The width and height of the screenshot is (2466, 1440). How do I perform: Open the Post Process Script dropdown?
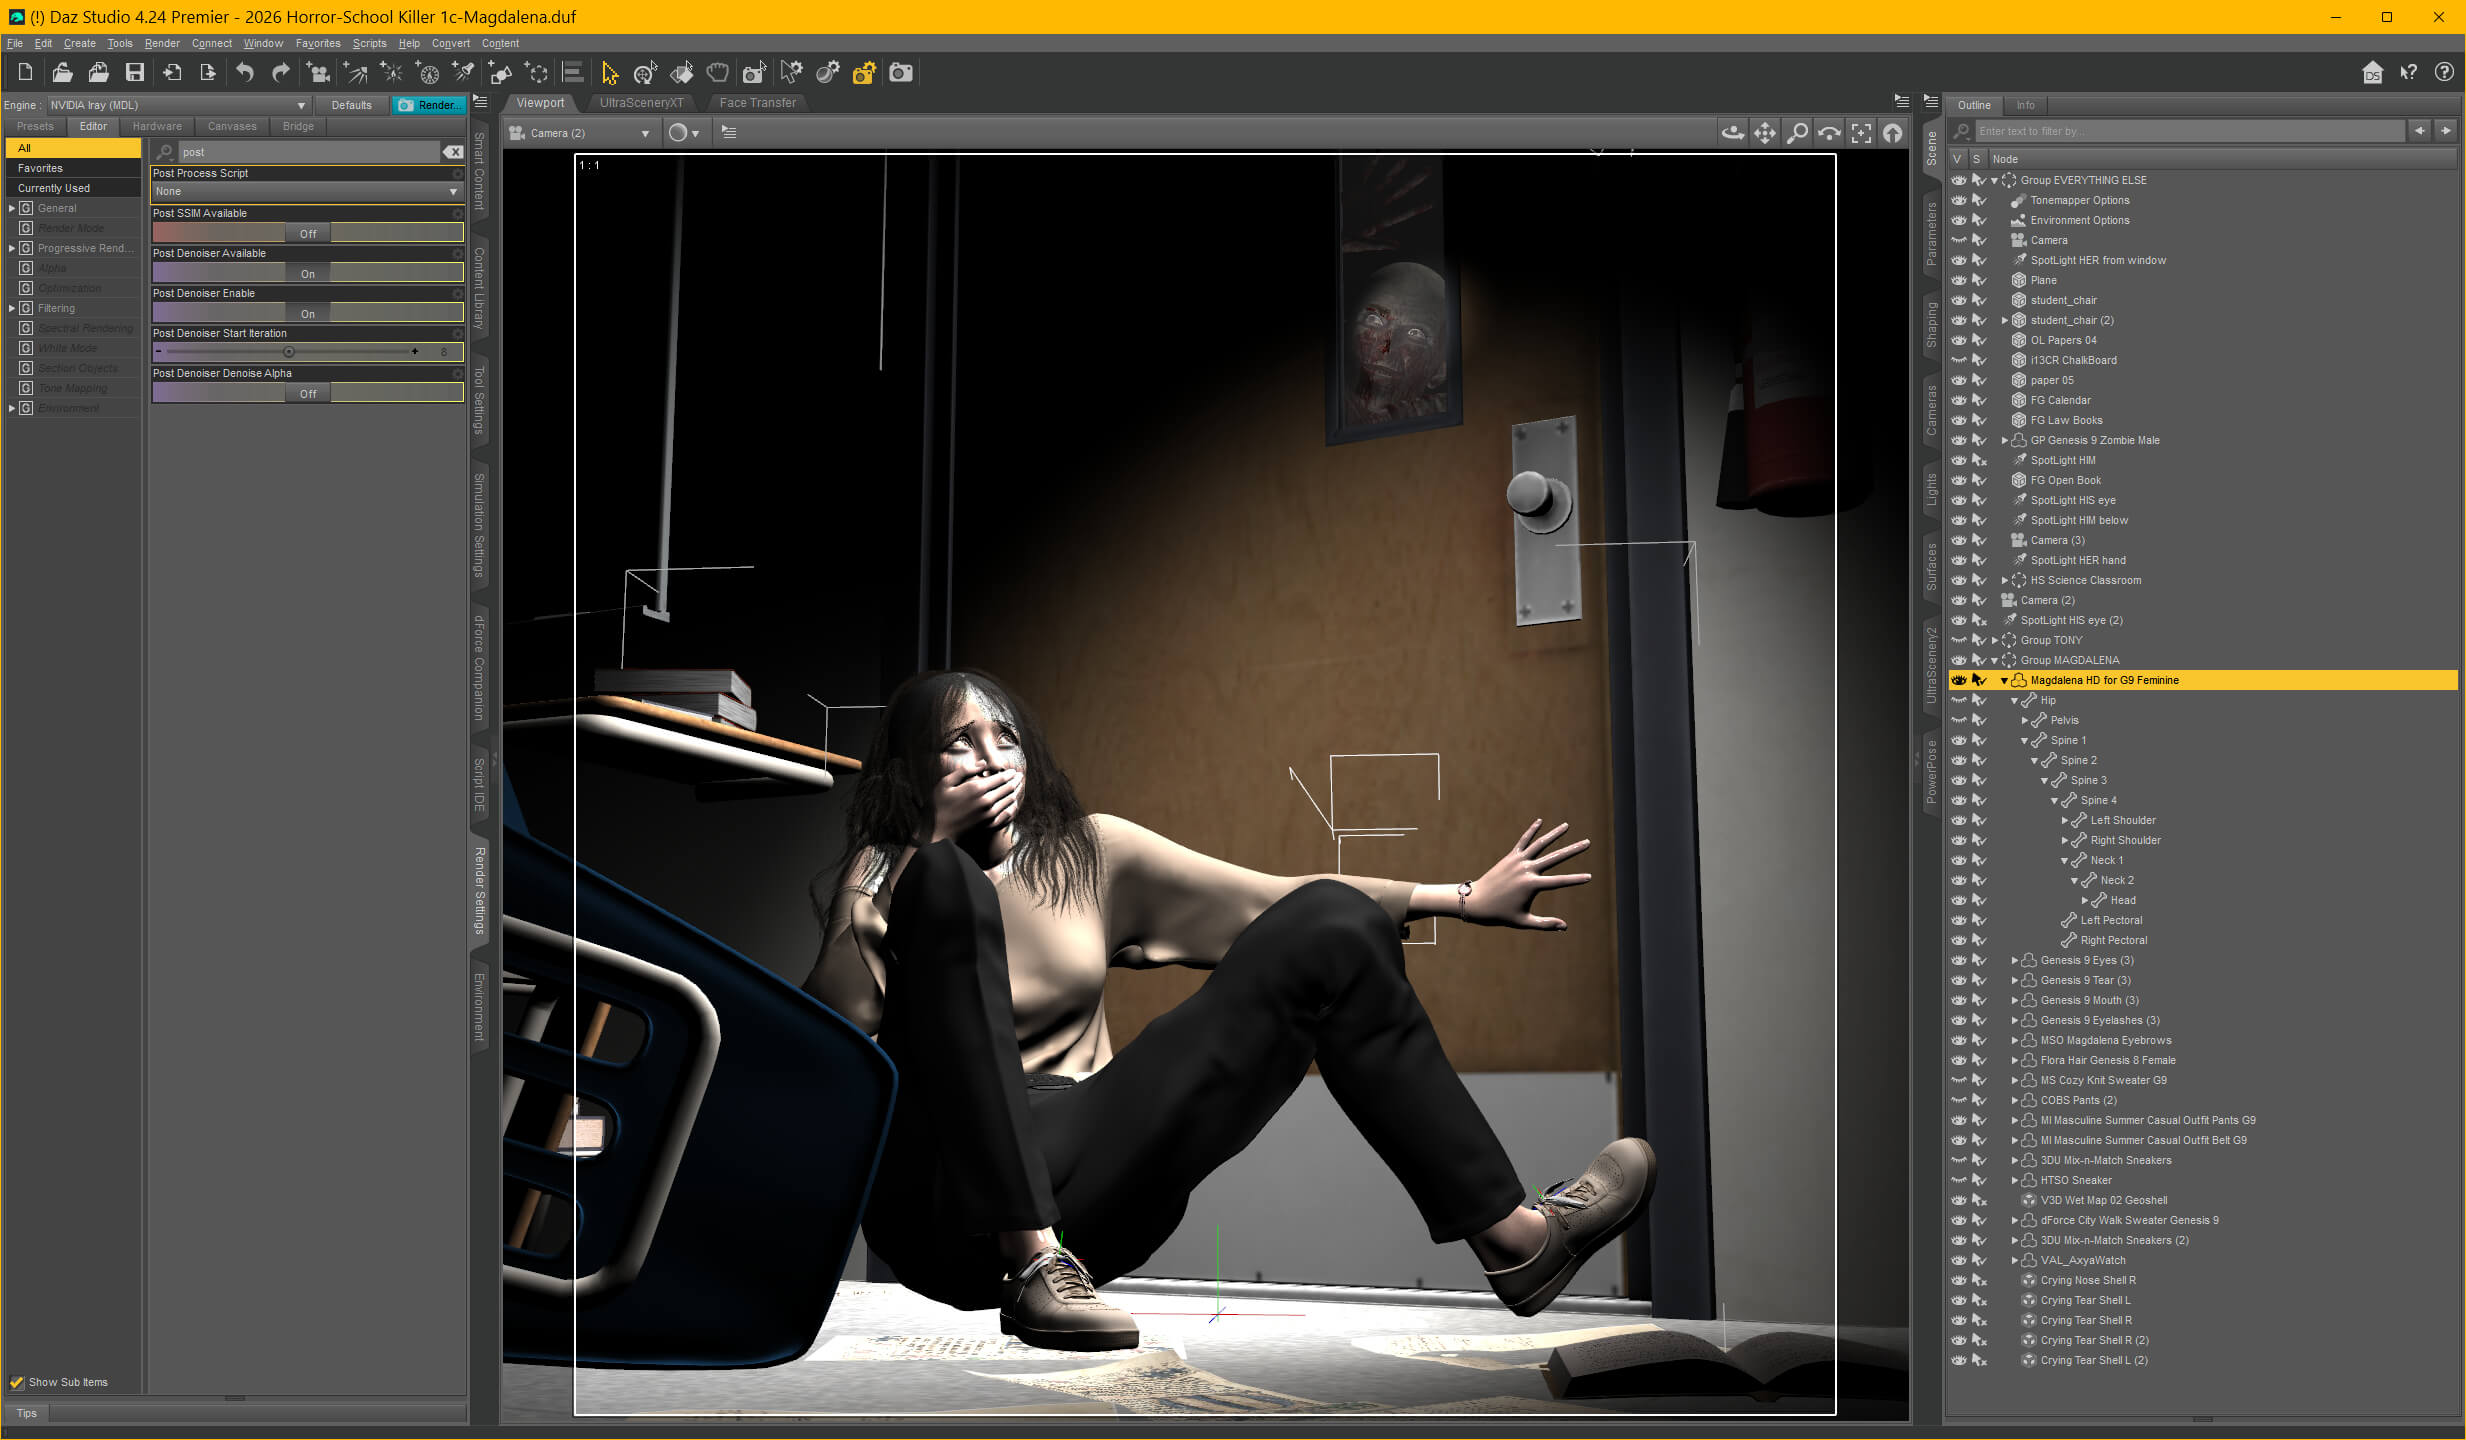click(x=306, y=191)
